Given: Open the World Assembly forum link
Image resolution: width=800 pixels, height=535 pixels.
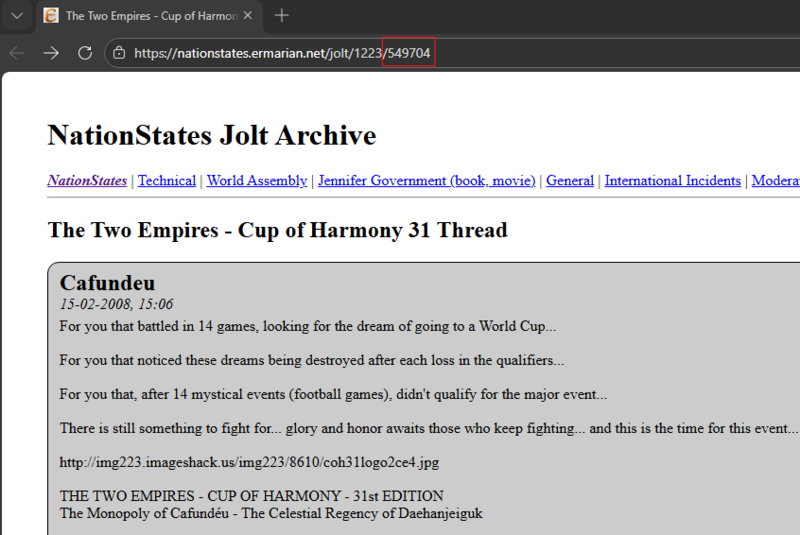Looking at the screenshot, I should (x=257, y=181).
